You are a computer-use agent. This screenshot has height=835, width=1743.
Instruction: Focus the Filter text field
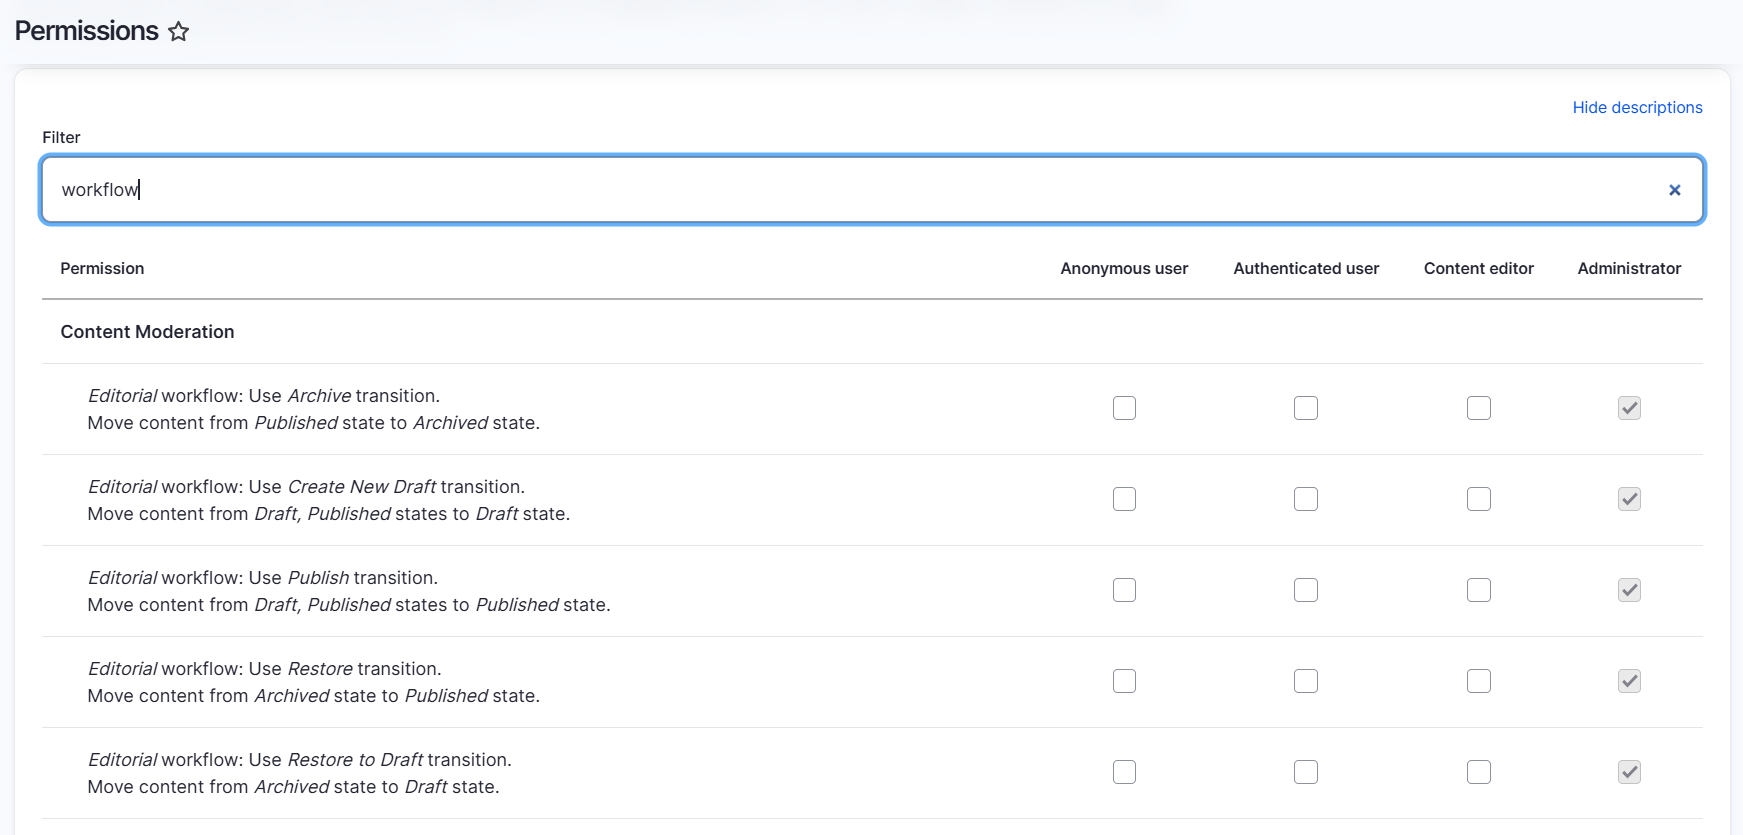(x=872, y=190)
